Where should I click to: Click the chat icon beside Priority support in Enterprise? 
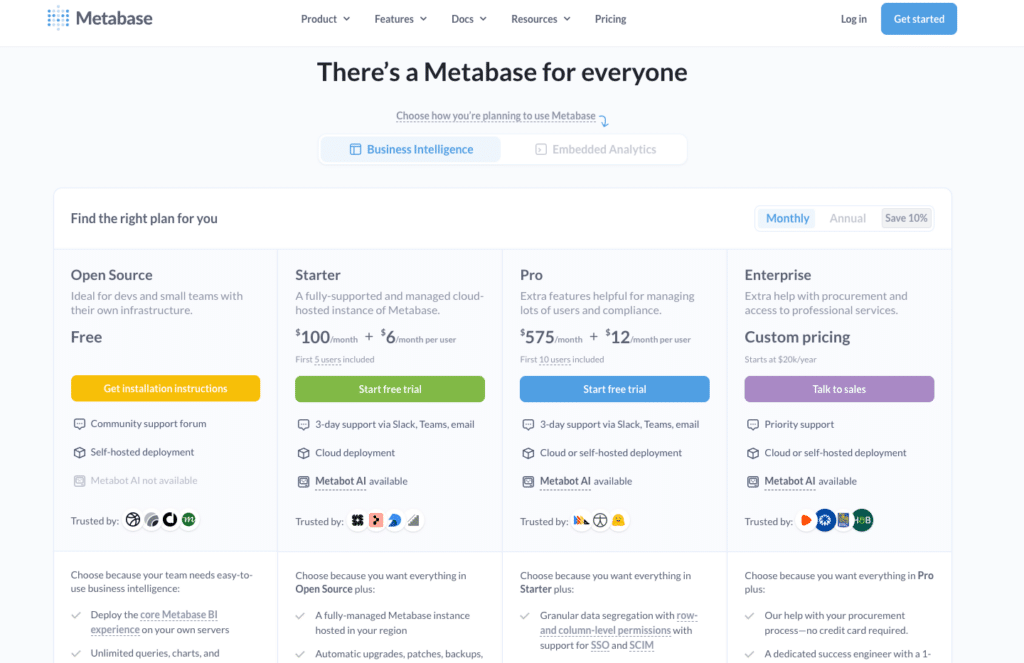753,424
